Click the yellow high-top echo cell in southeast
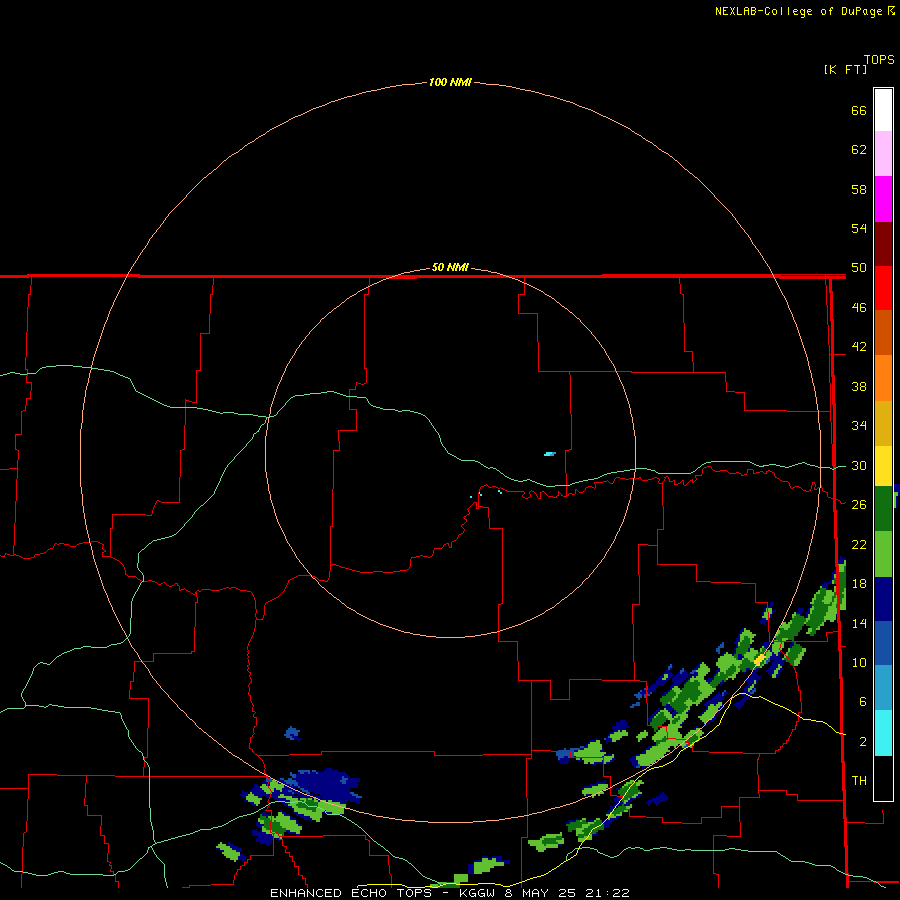The image size is (900, 900). [759, 660]
